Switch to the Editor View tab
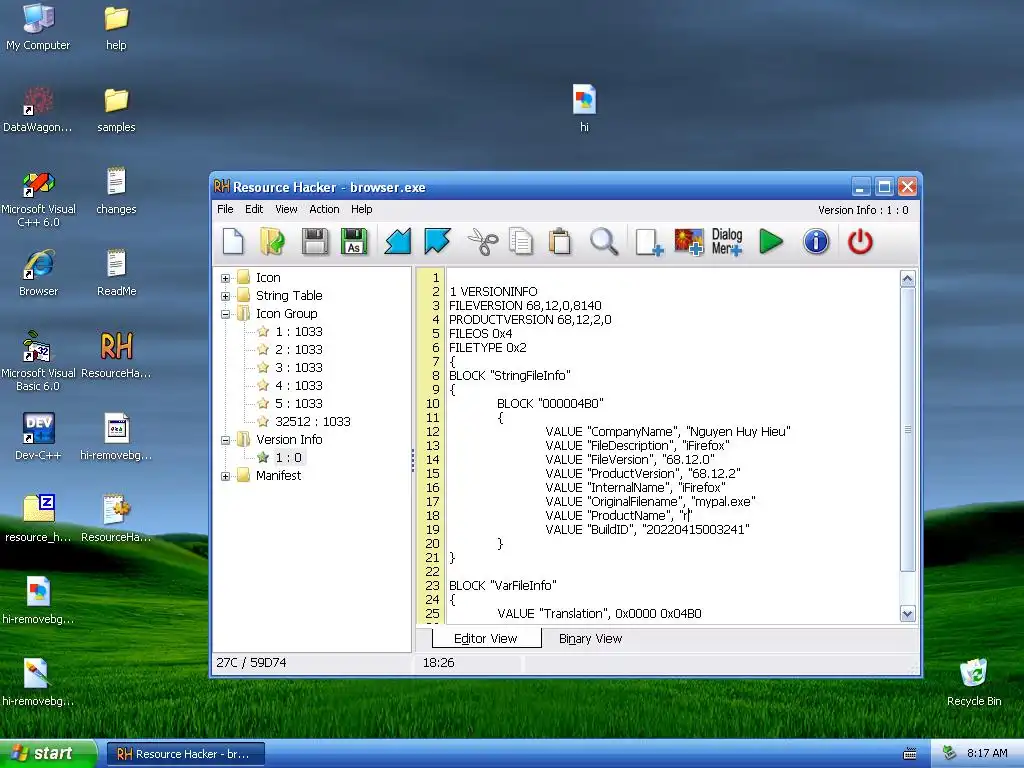The image size is (1024, 768). pyautogui.click(x=486, y=639)
